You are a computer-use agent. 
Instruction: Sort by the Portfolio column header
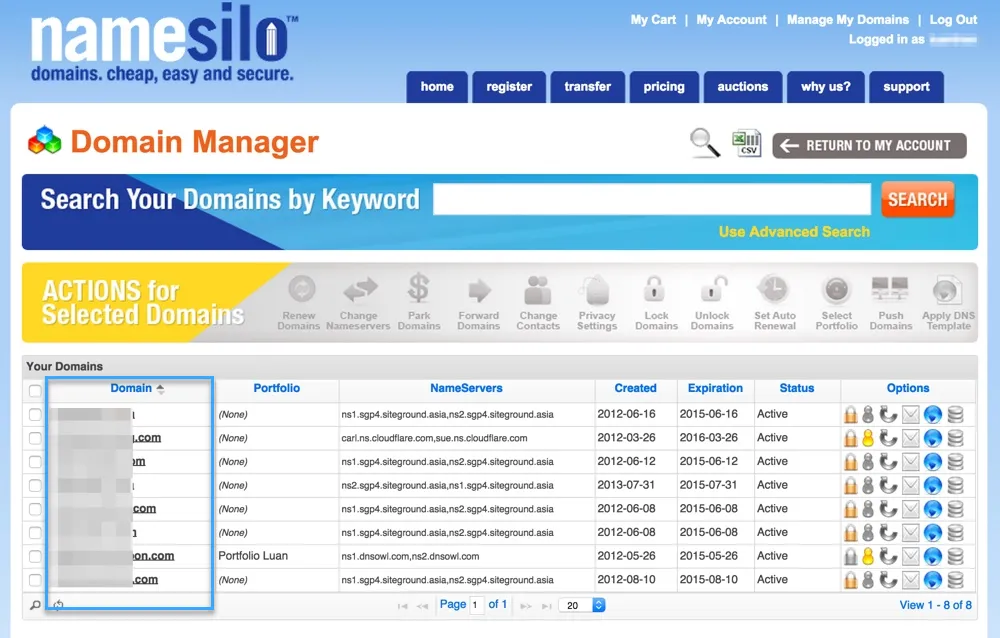[x=276, y=388]
